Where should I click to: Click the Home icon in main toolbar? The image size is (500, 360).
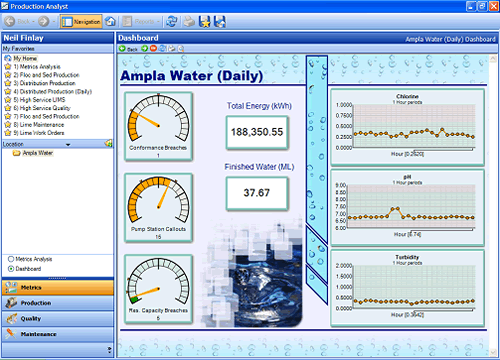[110, 22]
